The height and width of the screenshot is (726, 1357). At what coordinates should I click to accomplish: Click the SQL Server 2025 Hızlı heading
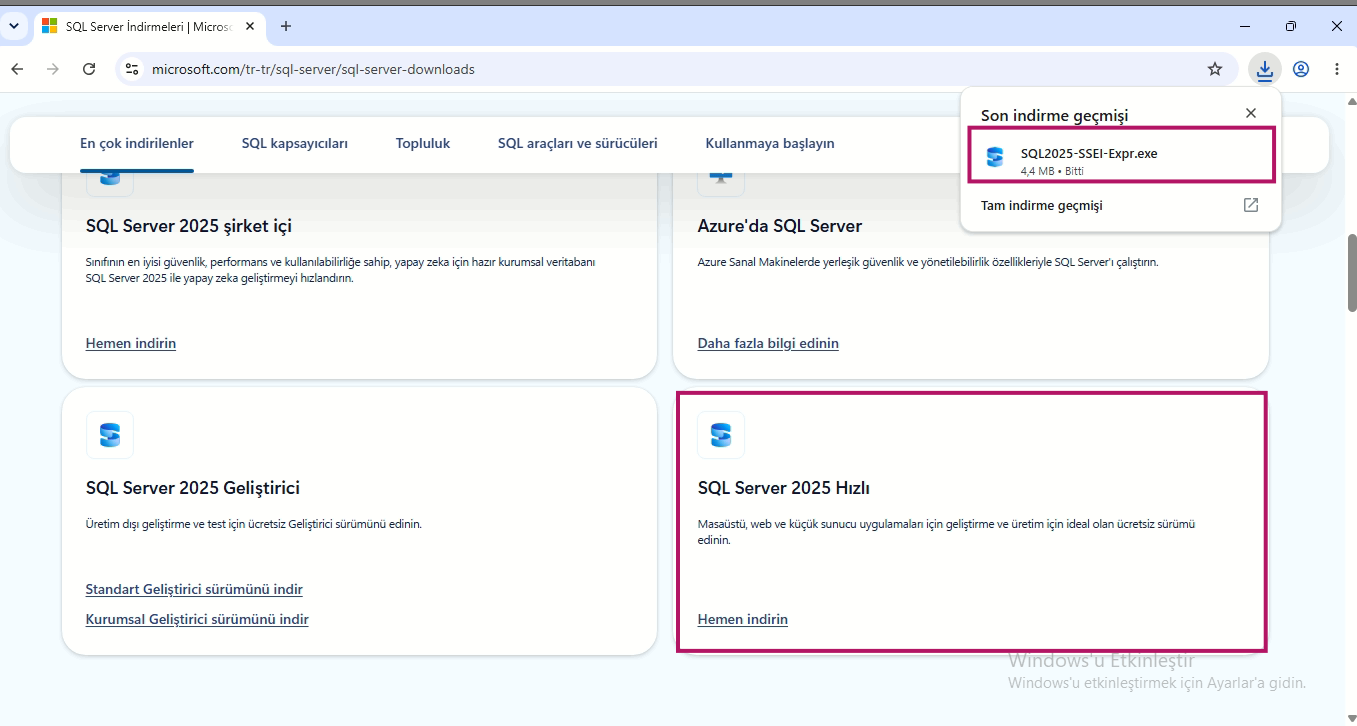click(x=784, y=488)
